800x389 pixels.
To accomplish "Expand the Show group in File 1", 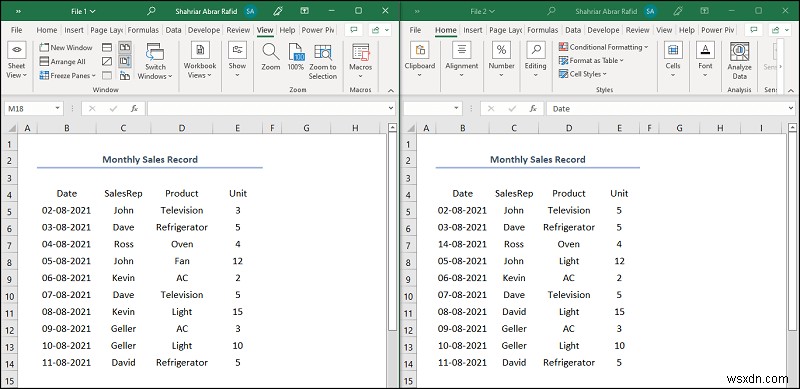I will point(237,61).
